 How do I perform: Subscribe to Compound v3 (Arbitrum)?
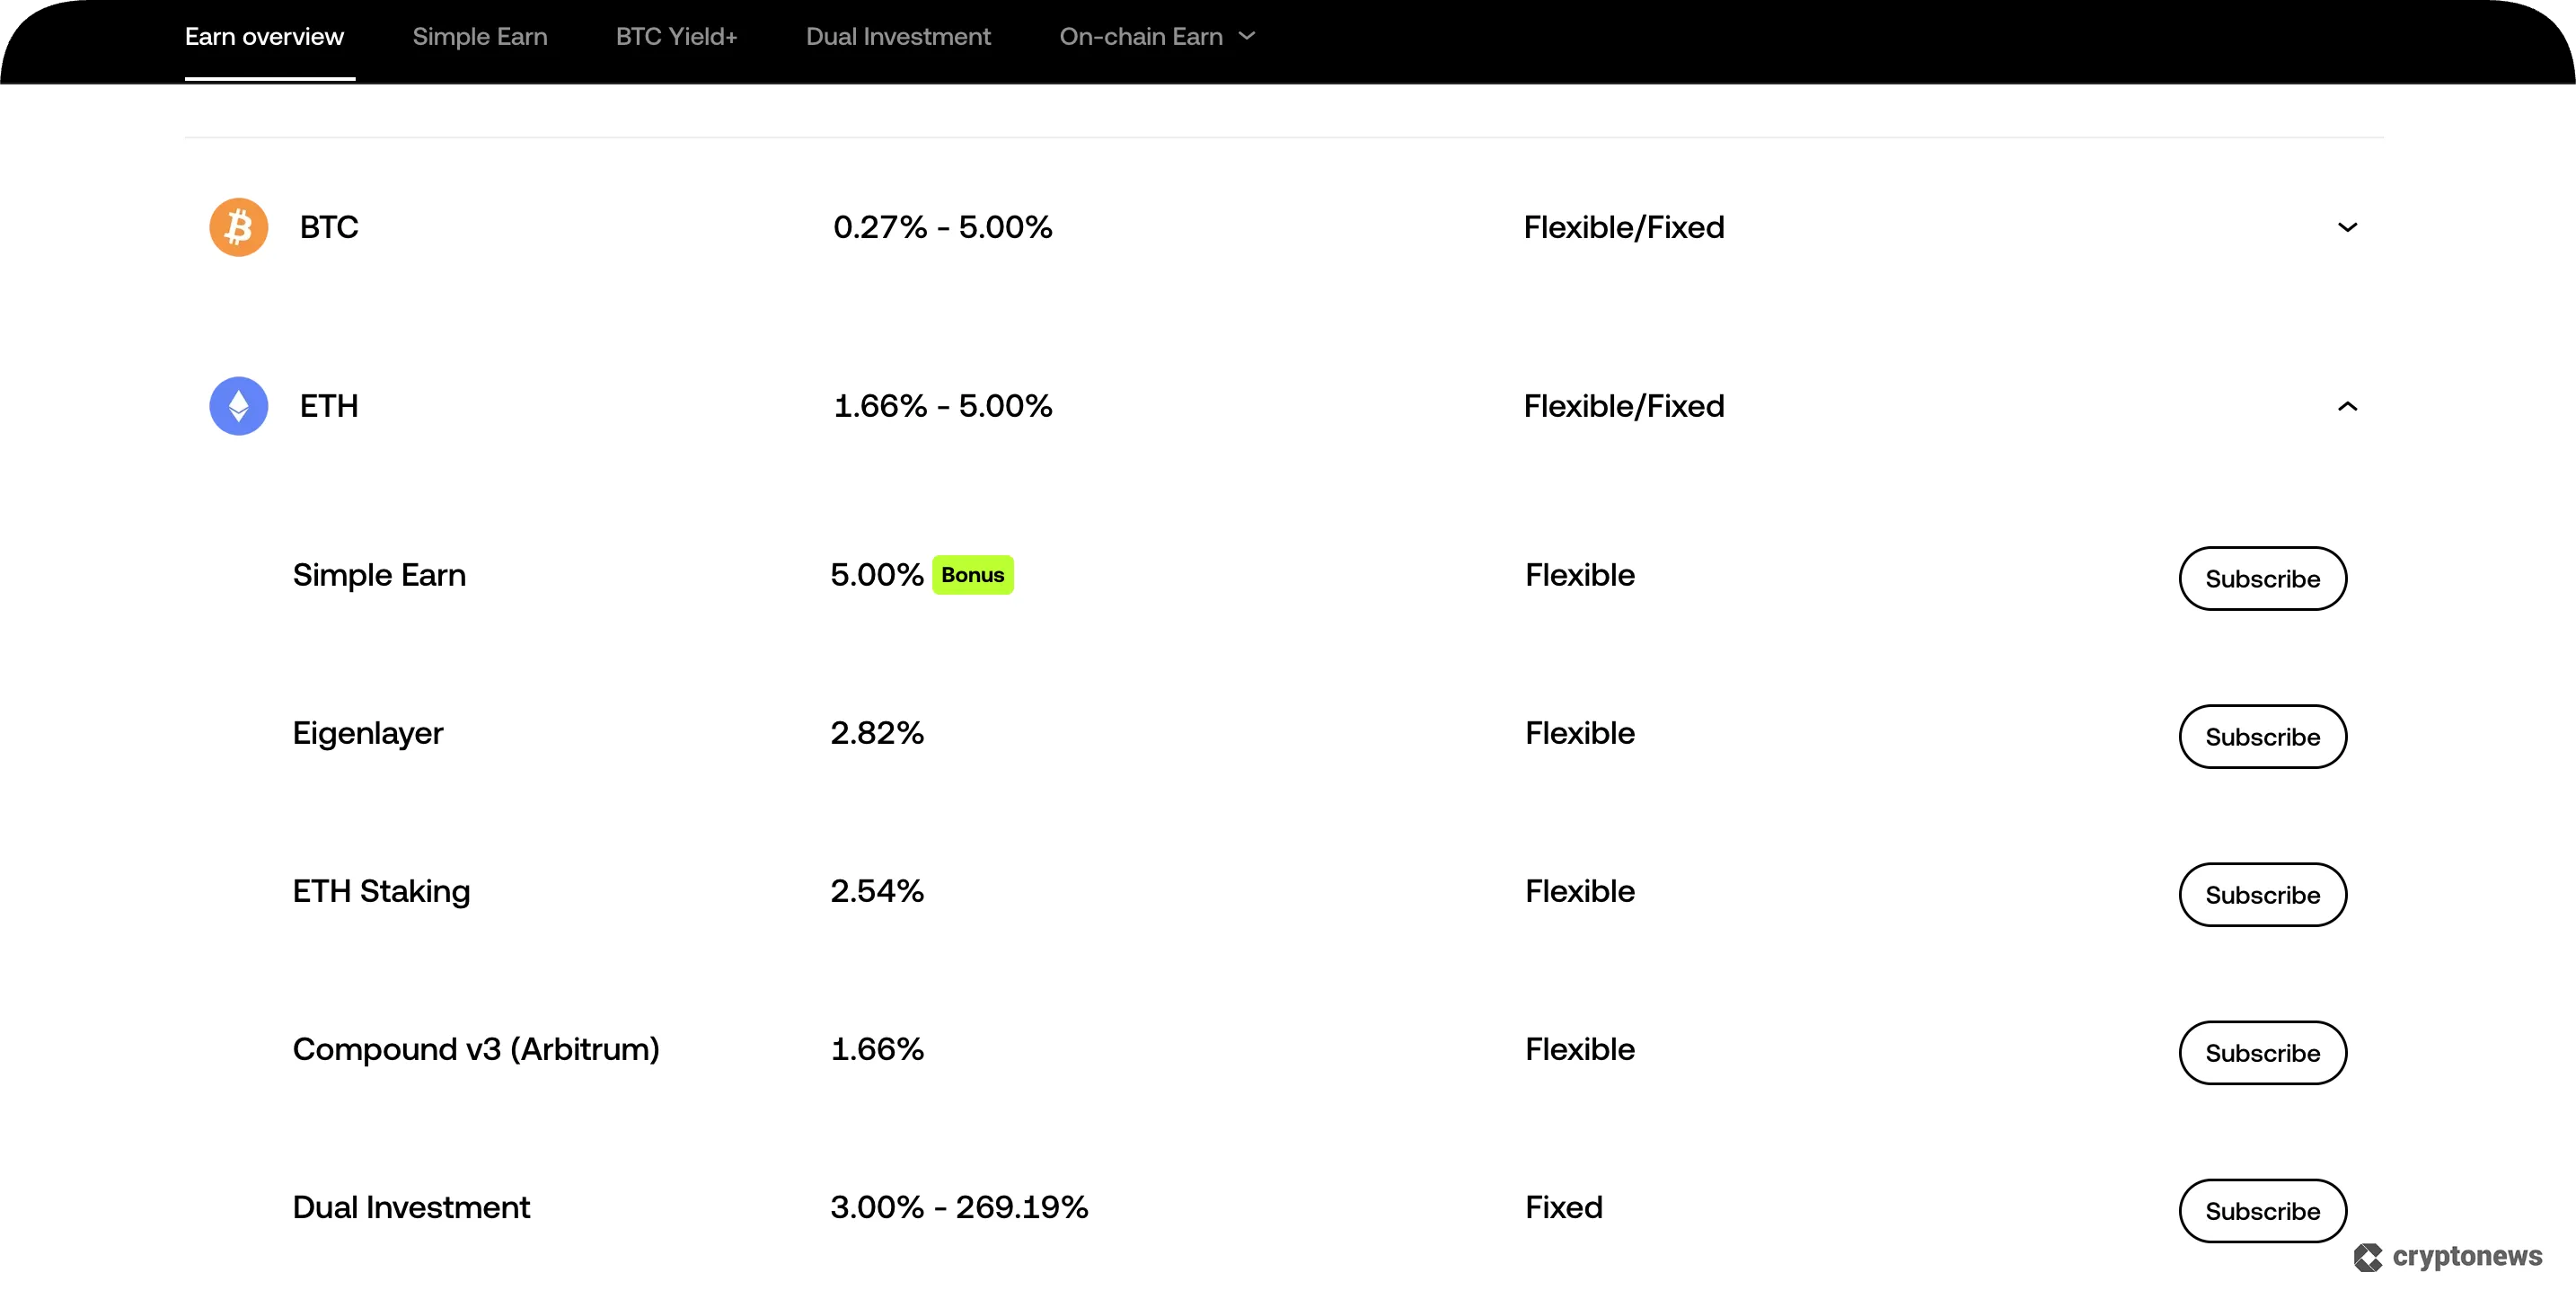click(x=2262, y=1052)
